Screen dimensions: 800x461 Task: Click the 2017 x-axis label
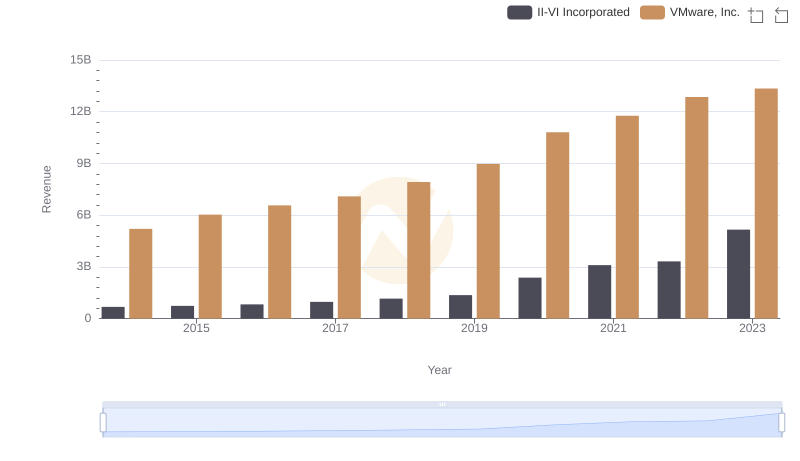point(335,328)
